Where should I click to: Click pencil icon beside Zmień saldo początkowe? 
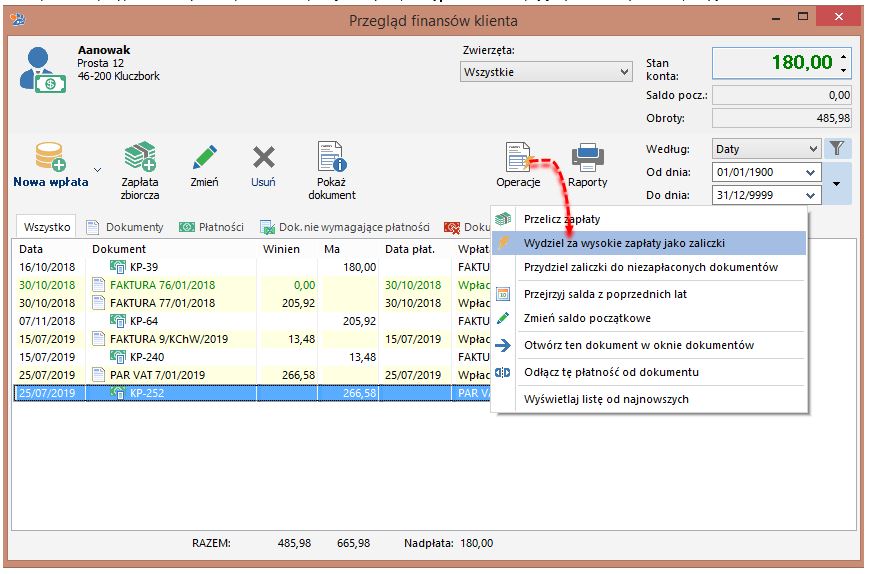point(503,318)
